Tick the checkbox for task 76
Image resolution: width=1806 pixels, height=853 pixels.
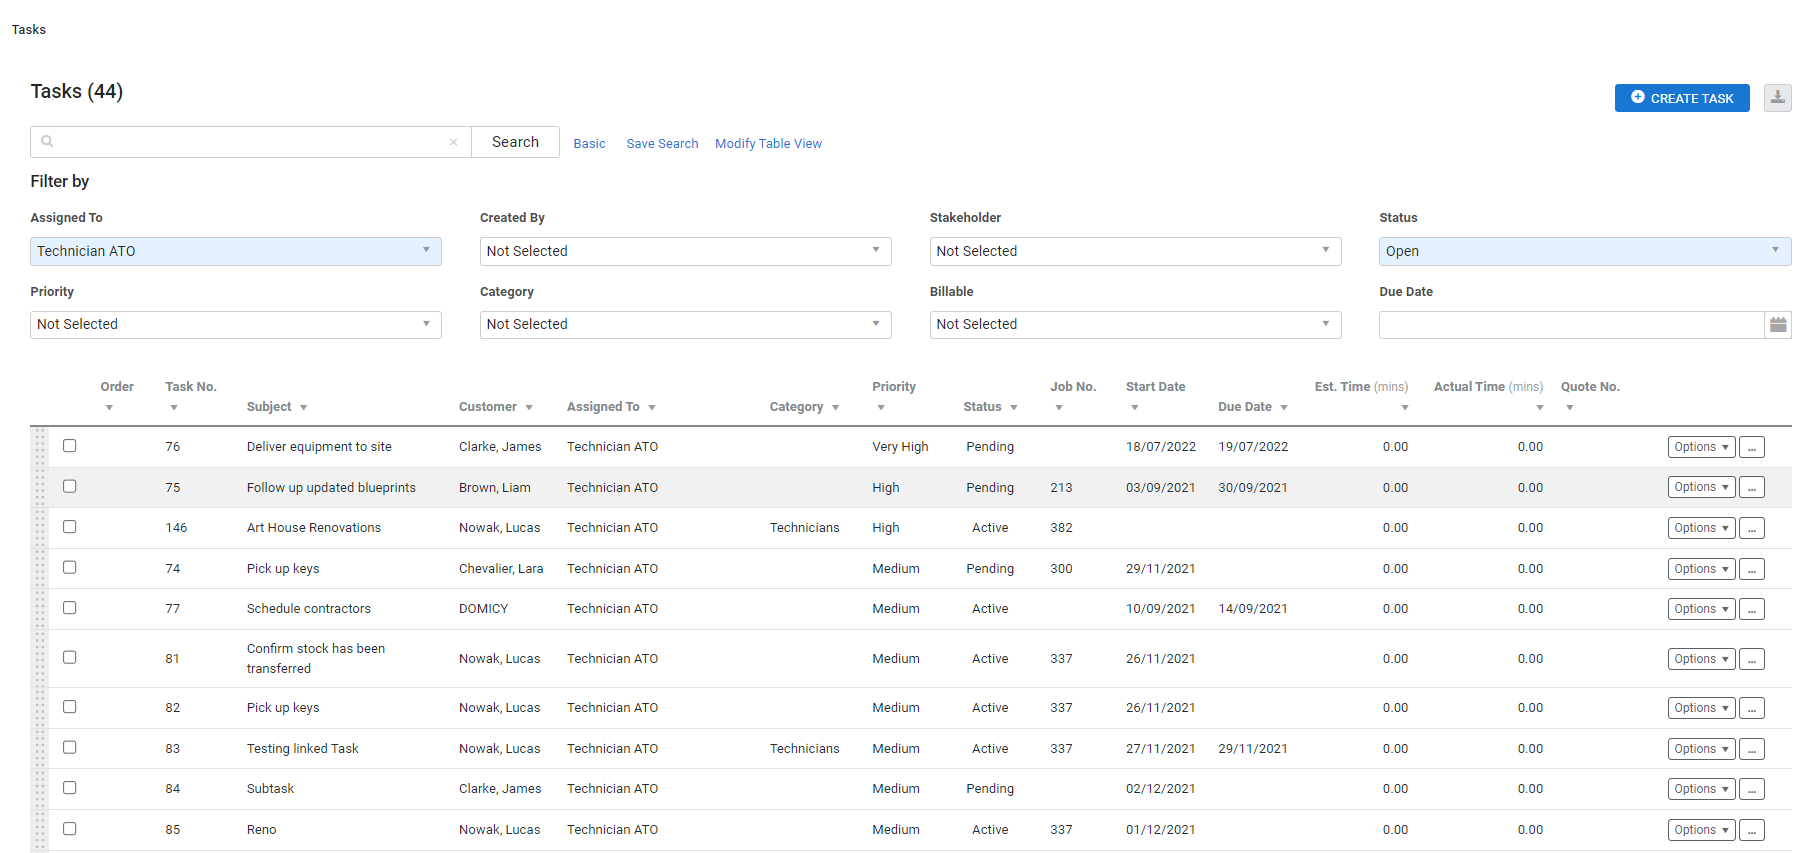point(70,446)
